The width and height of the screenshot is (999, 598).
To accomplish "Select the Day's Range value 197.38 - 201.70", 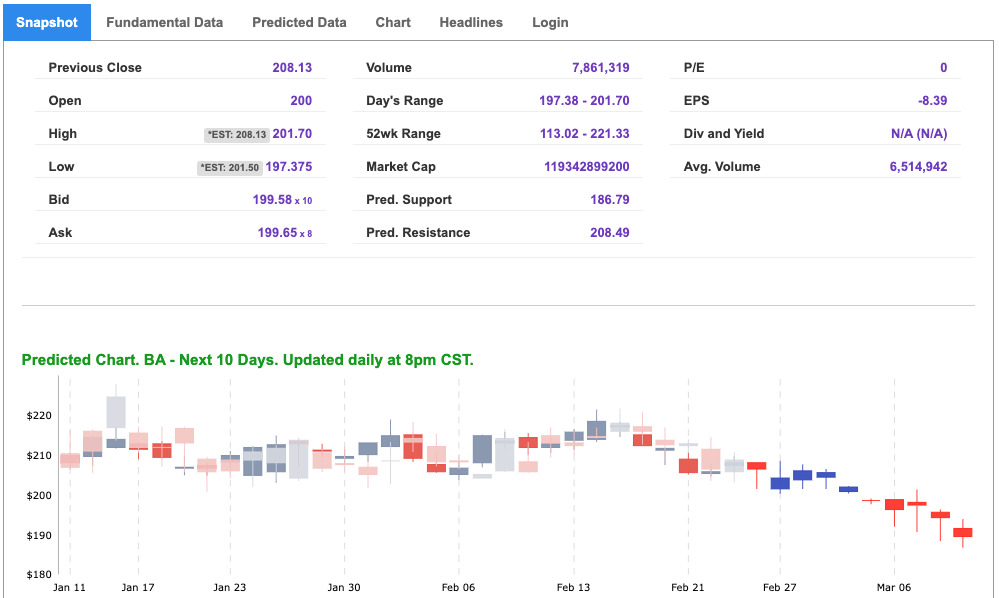I will tap(584, 101).
